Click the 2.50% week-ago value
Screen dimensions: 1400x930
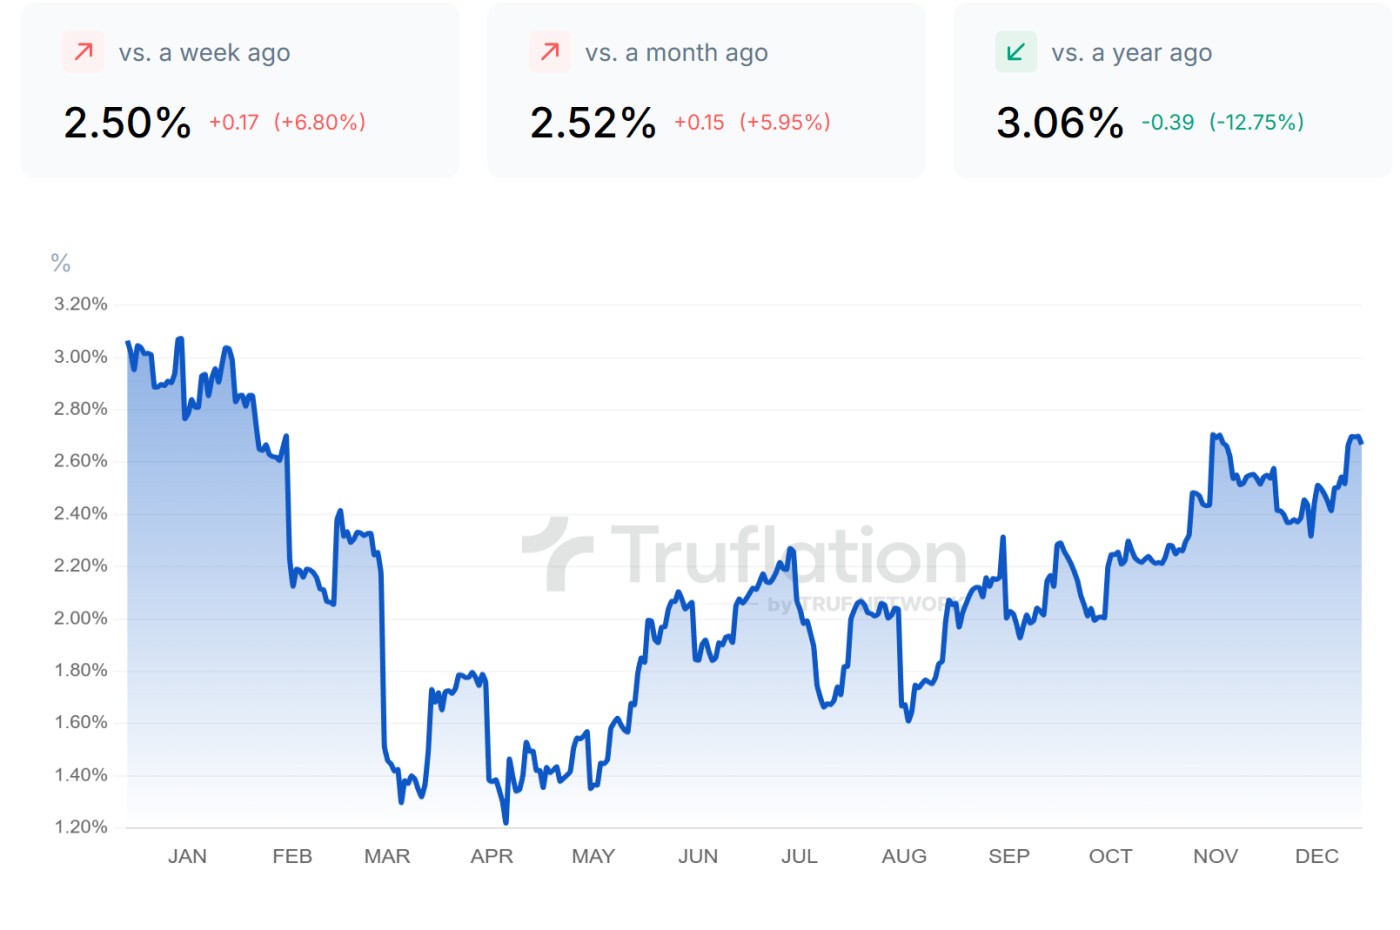(x=127, y=123)
